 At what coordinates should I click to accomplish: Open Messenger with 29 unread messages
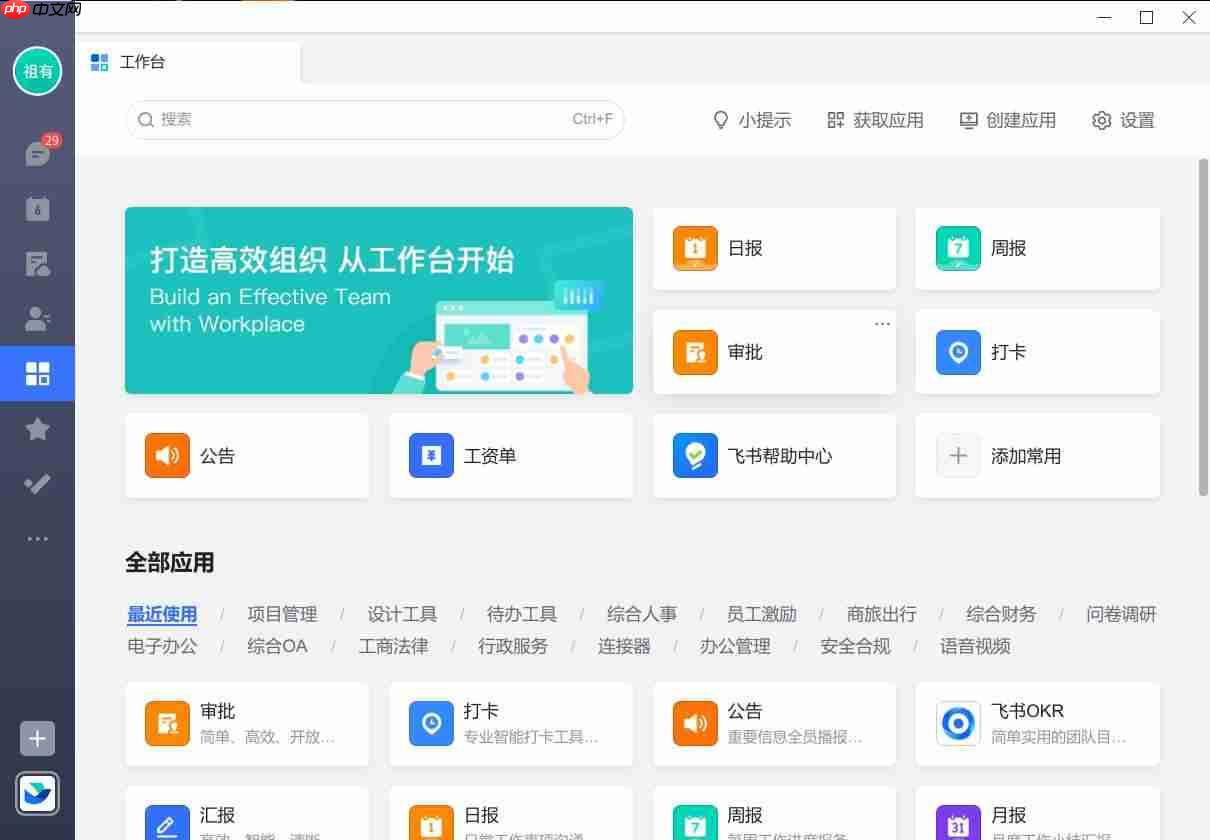point(37,153)
